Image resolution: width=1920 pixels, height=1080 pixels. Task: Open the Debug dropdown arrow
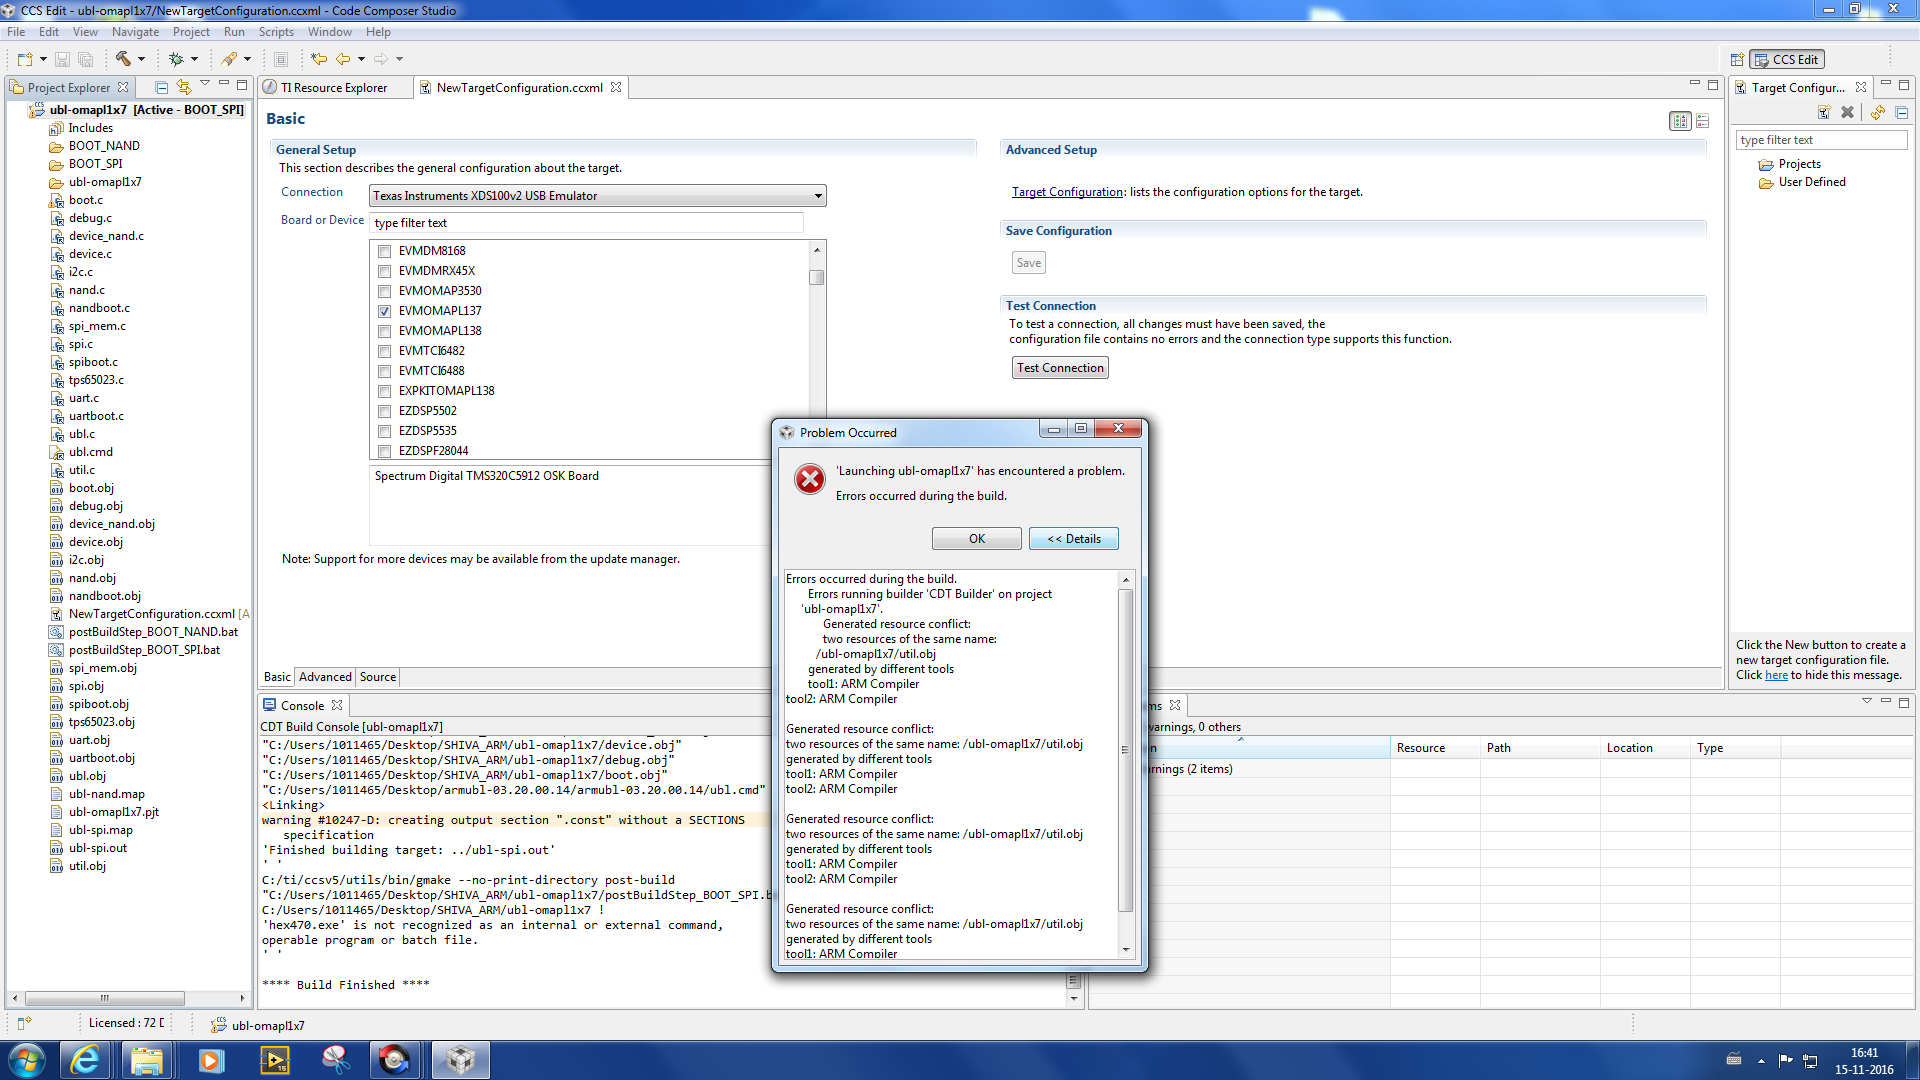(194, 59)
